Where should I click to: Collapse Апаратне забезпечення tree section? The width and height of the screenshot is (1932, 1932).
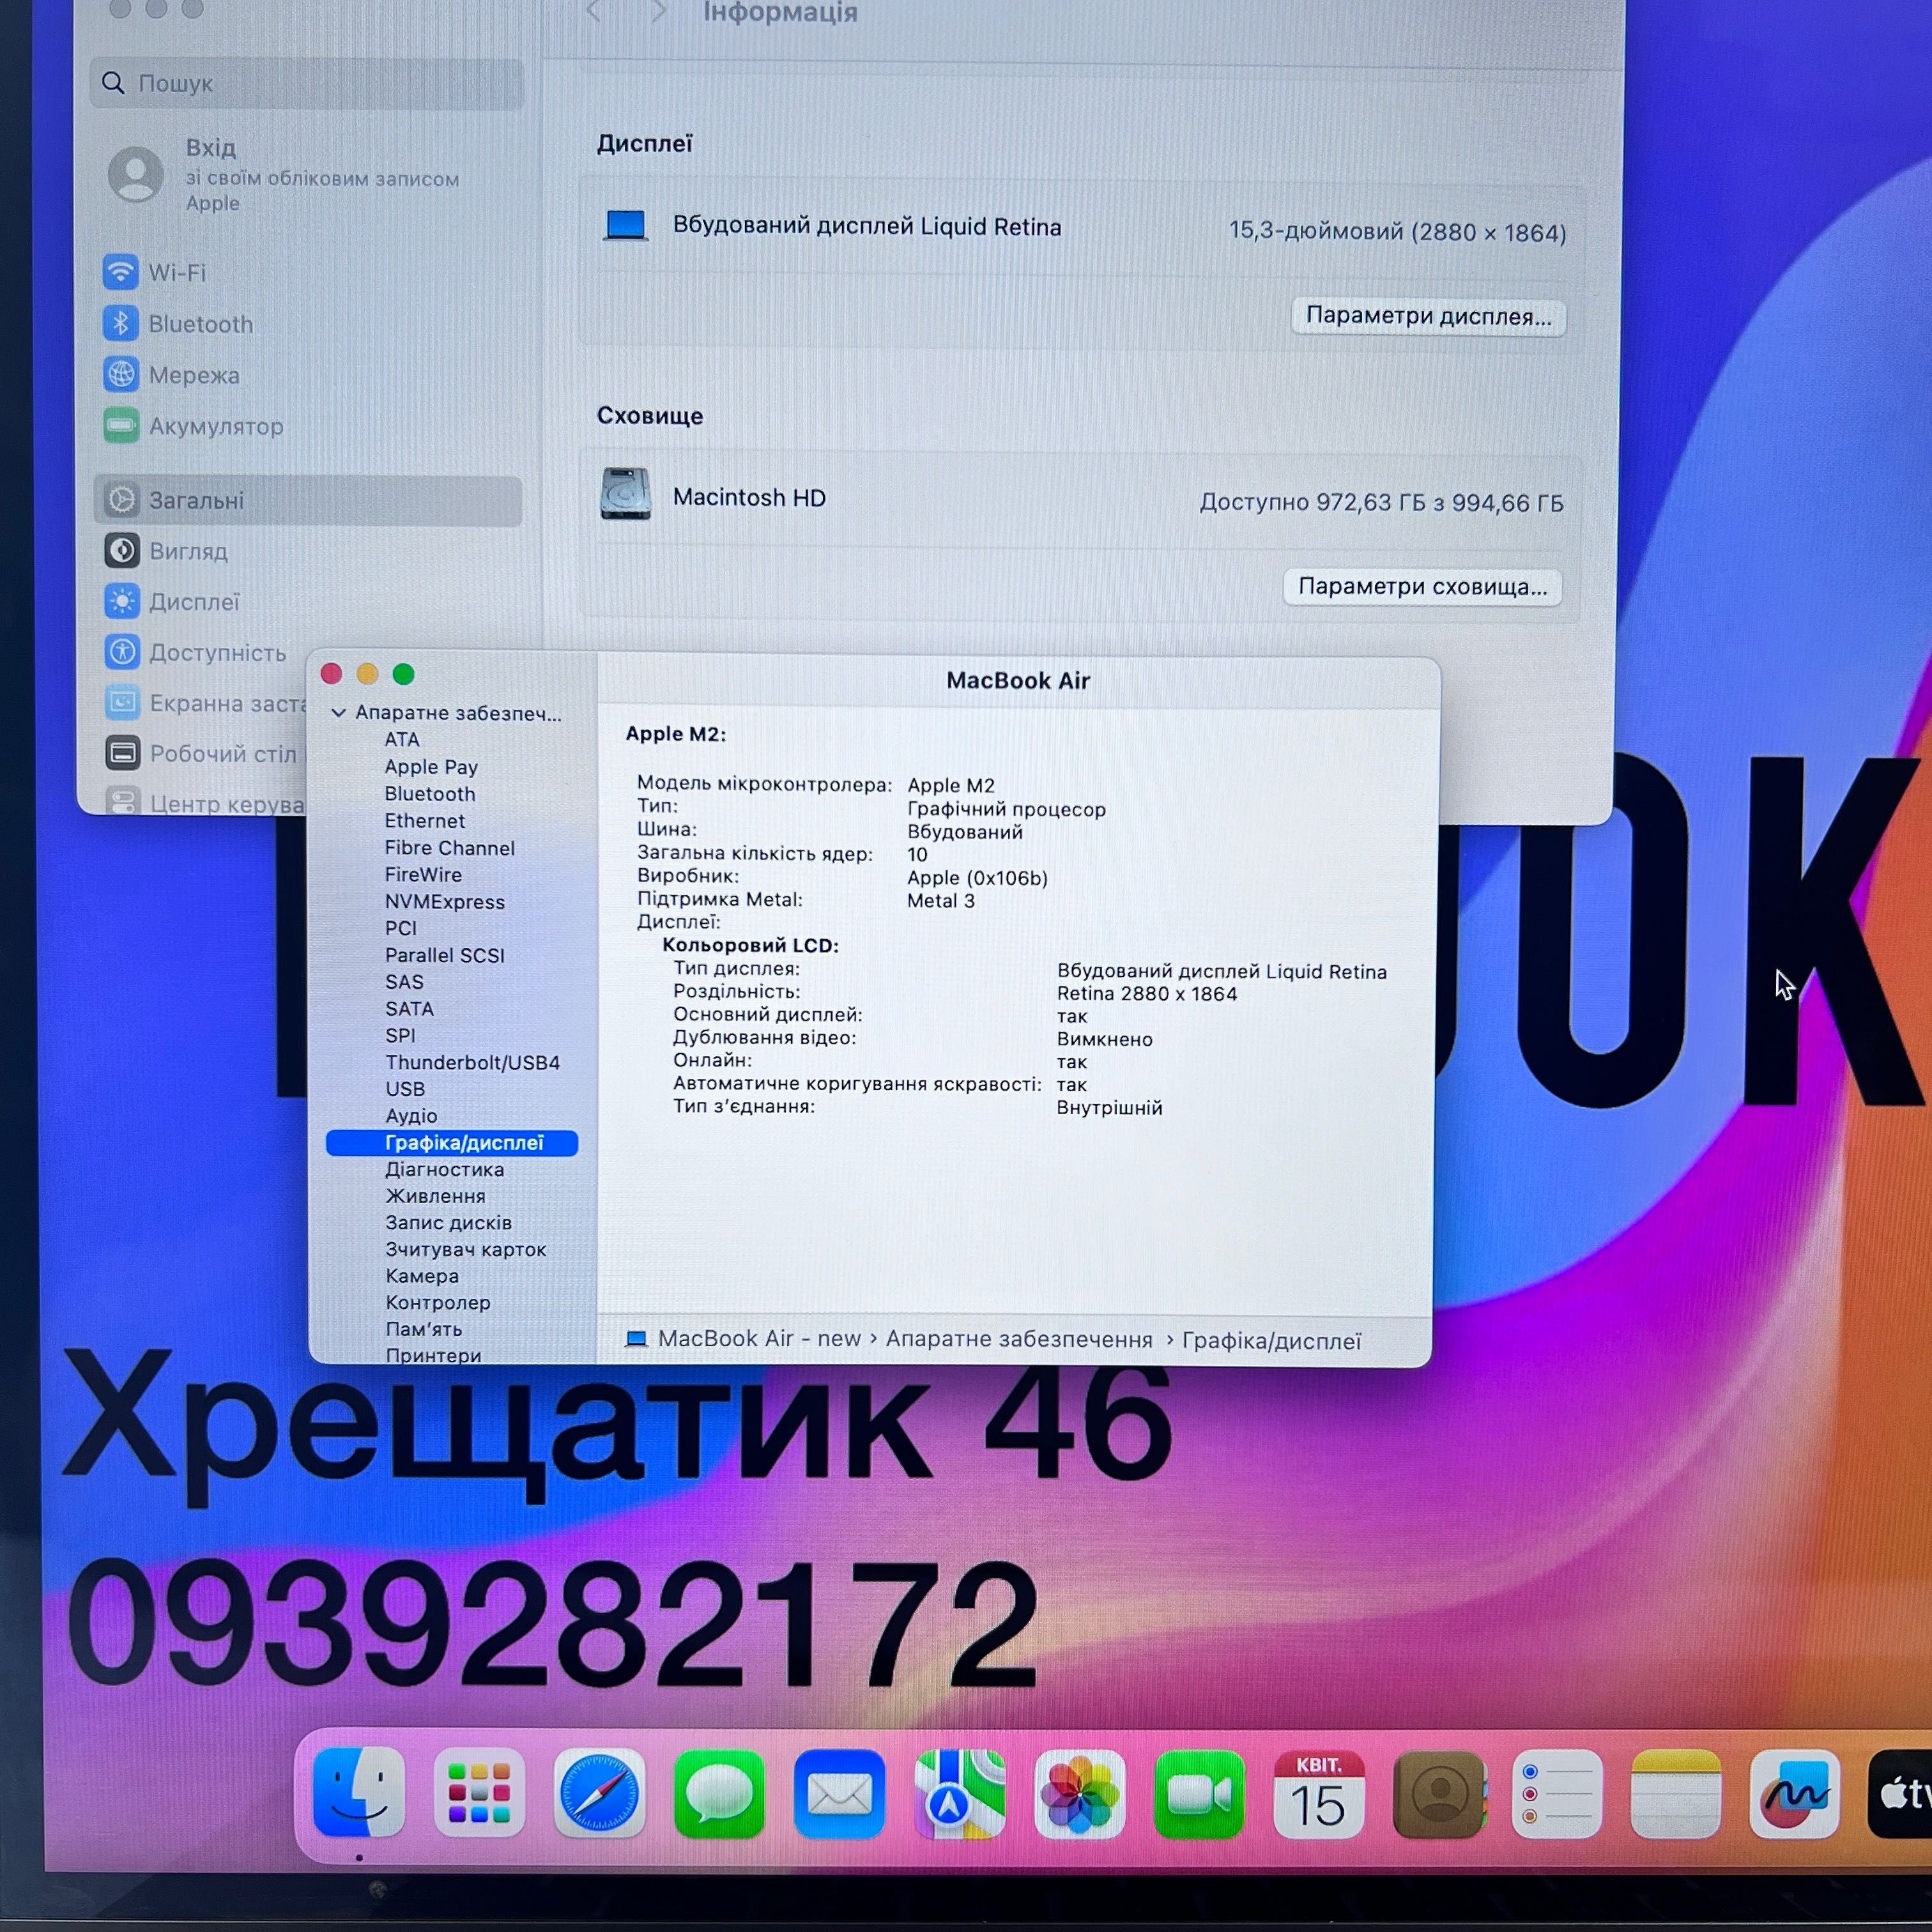(338, 713)
